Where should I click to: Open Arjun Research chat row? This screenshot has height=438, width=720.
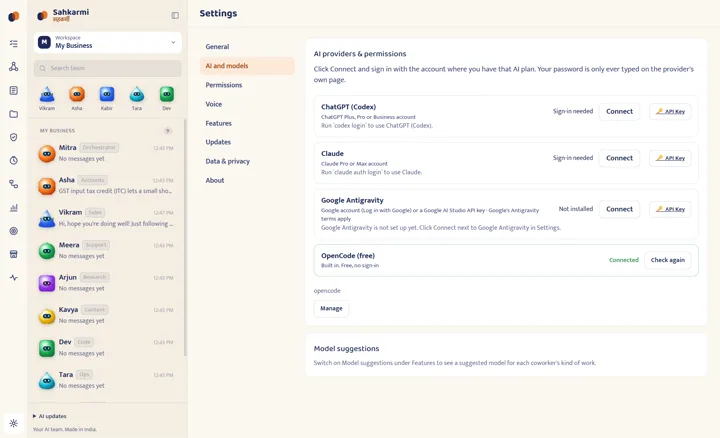[107, 283]
